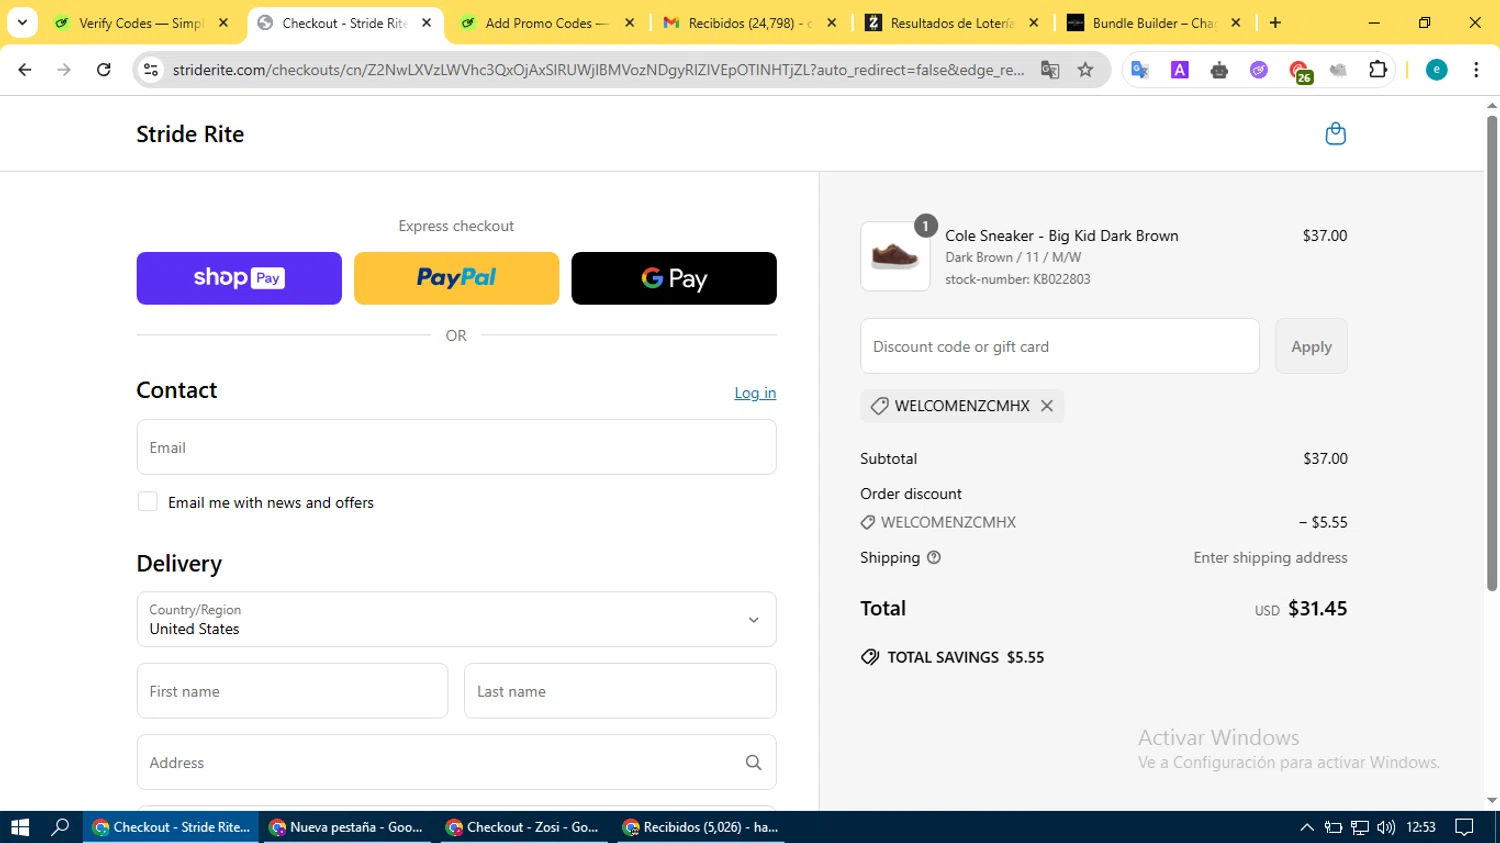
Task: Open Chrome profile avatar
Action: point(1437,70)
